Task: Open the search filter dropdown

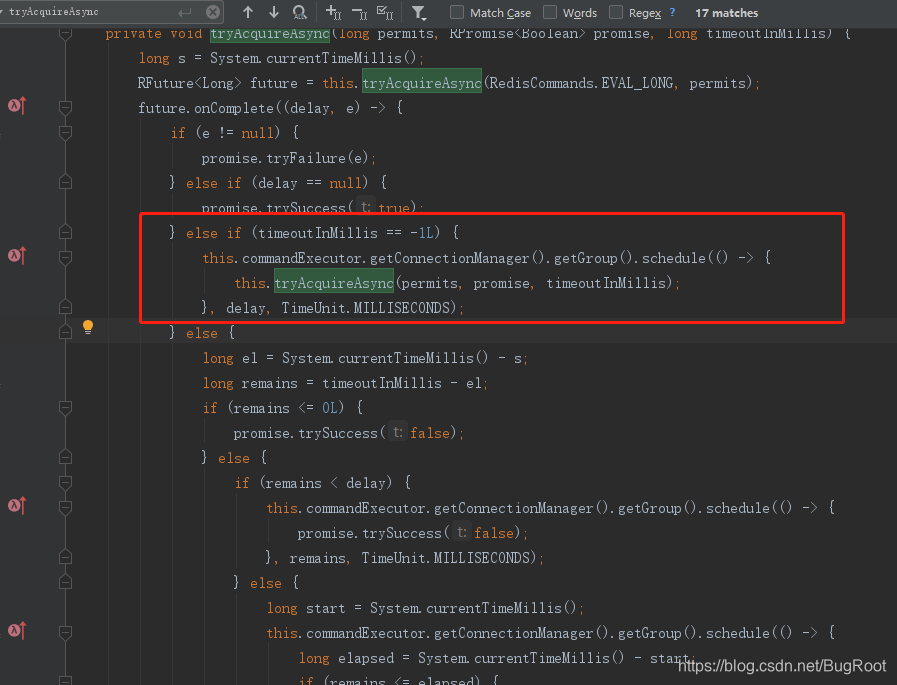Action: pyautogui.click(x=419, y=13)
